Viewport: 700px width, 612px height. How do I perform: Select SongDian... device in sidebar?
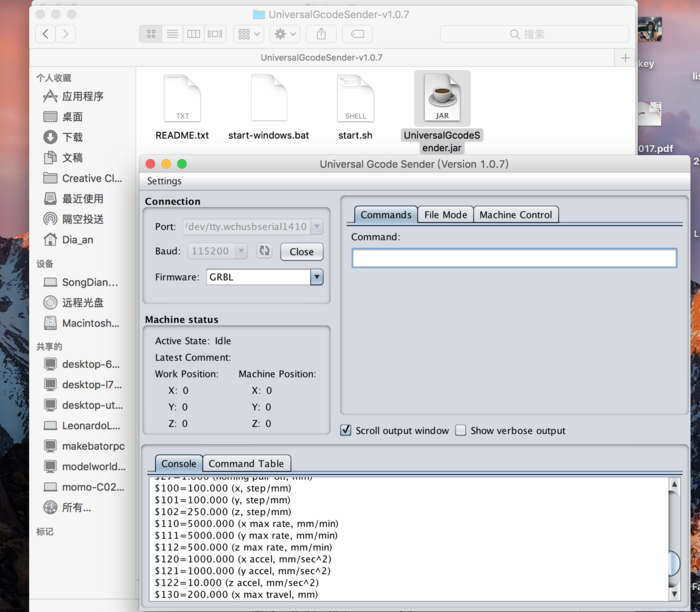point(83,282)
